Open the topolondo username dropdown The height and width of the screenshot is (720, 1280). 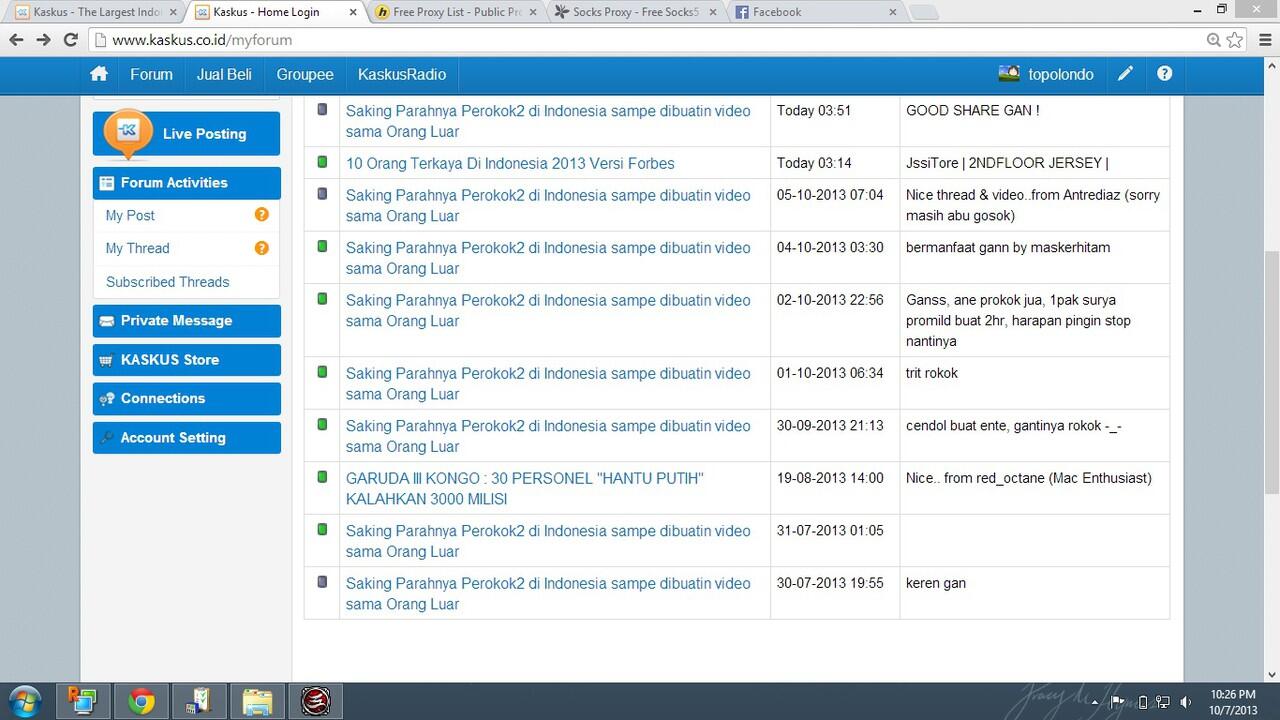pyautogui.click(x=1061, y=74)
